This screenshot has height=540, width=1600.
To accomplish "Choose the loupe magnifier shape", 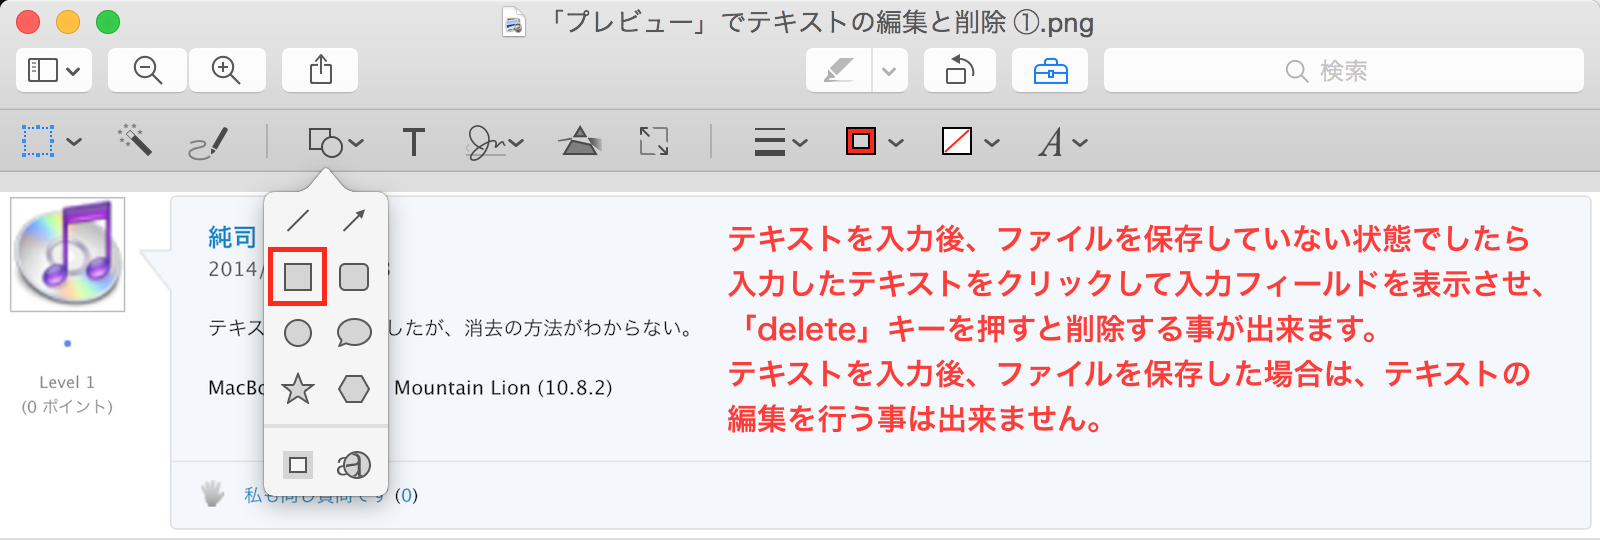I will pyautogui.click(x=354, y=465).
